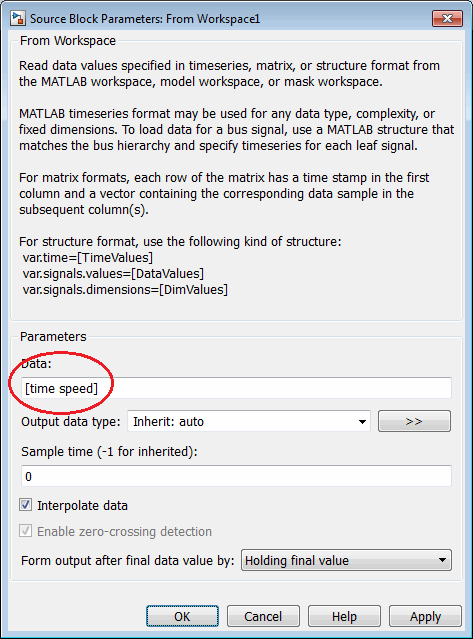
Task: Toggle the Interpolate data checkbox
Action: point(26,505)
